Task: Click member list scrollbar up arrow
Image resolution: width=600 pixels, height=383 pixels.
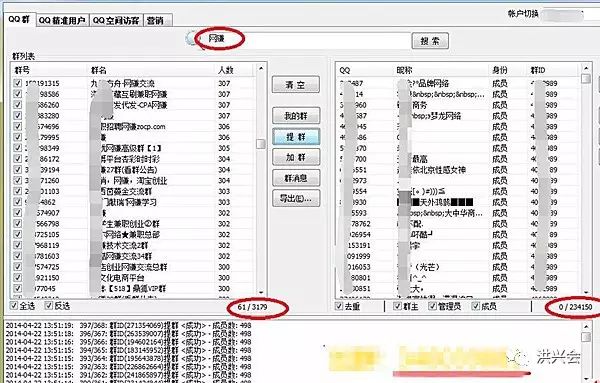Action: [x=586, y=68]
